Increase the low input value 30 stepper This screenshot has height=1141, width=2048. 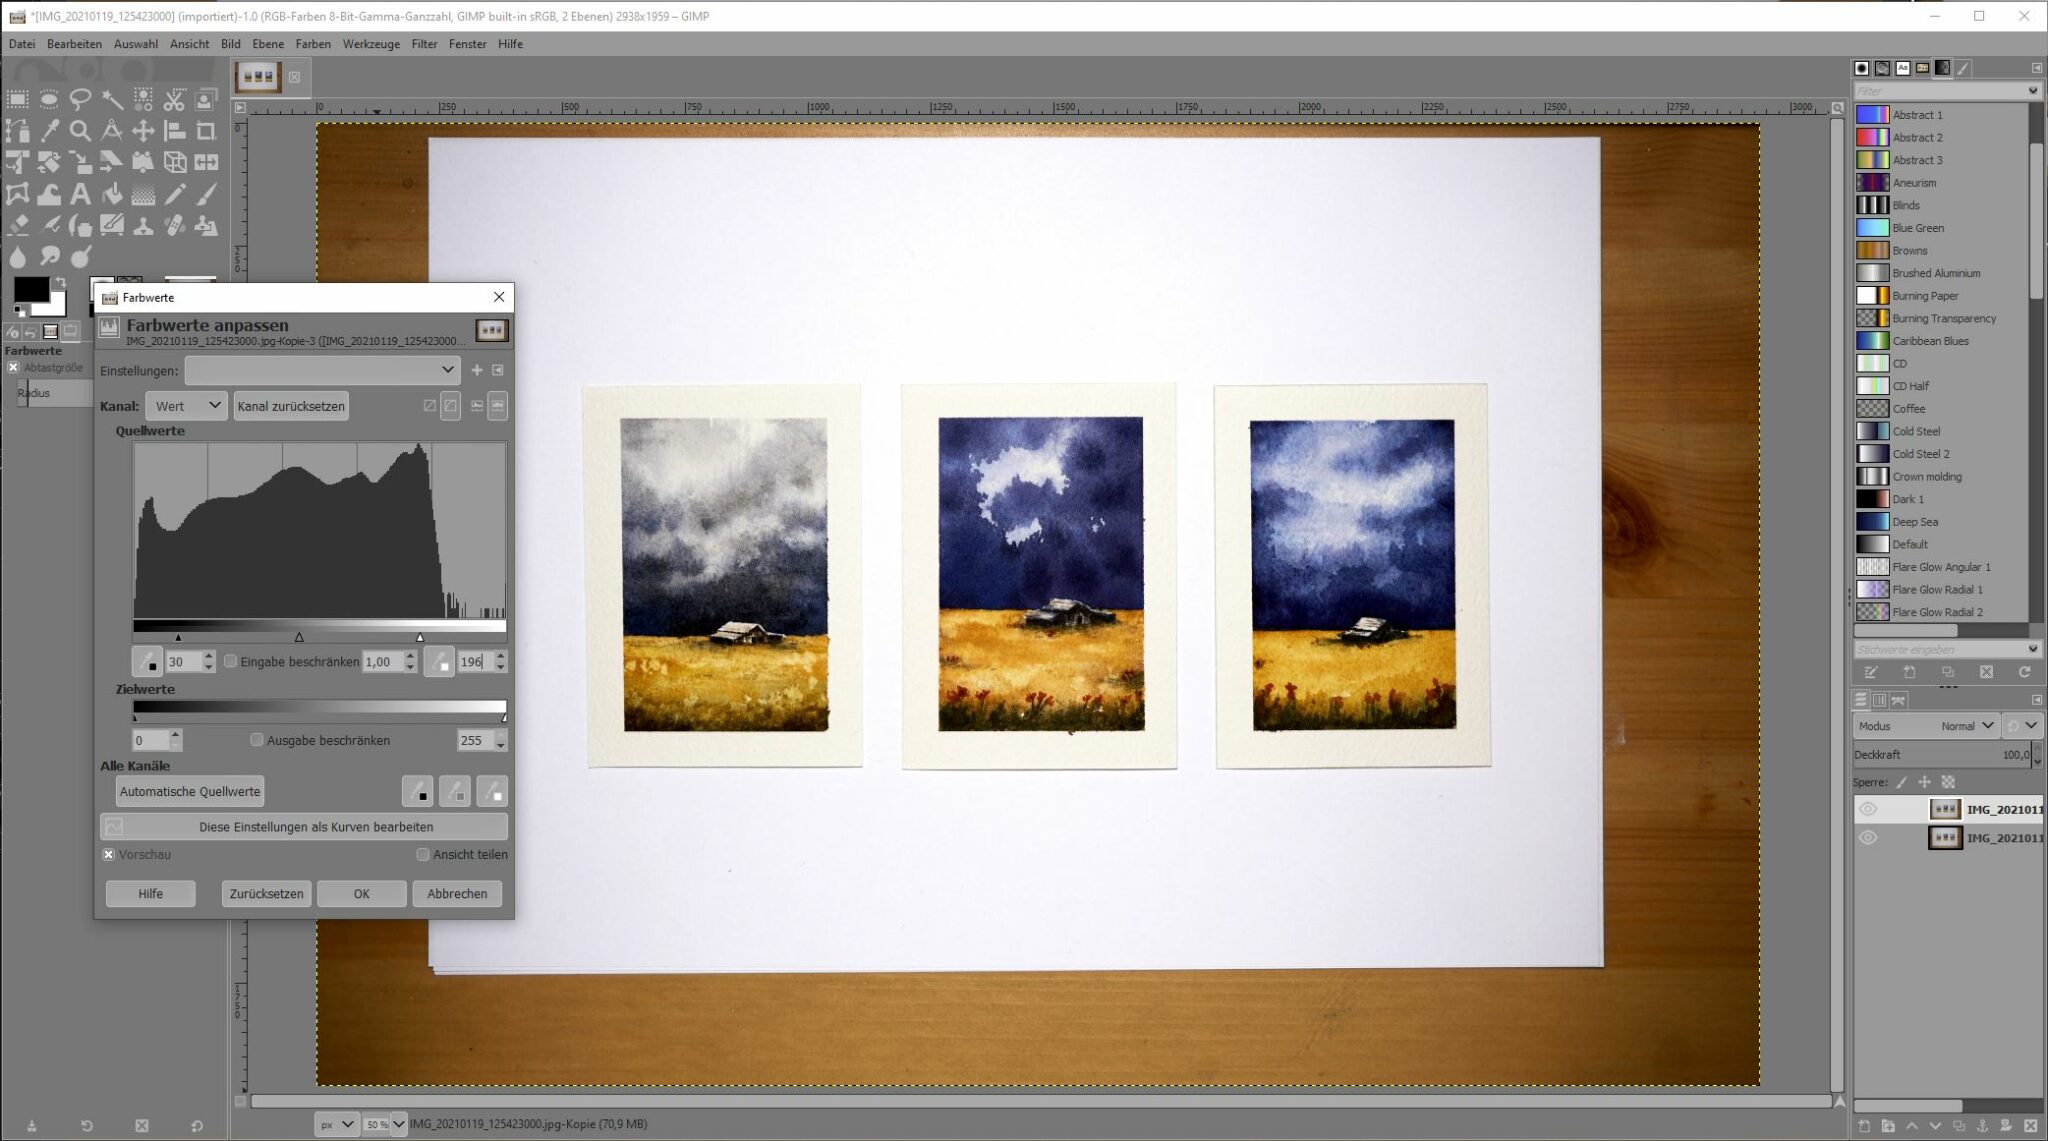pos(208,656)
